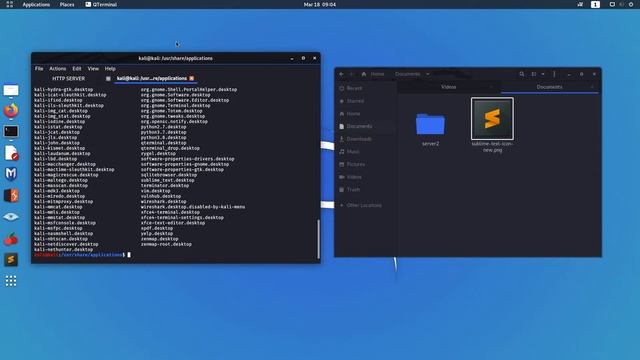Launch Firefox from the dock

11,110
